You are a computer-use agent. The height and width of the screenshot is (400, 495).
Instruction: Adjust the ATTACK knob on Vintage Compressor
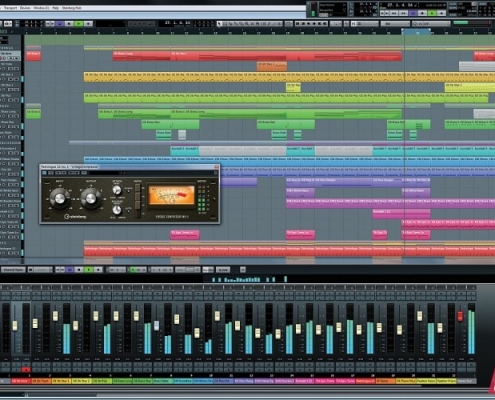click(117, 190)
